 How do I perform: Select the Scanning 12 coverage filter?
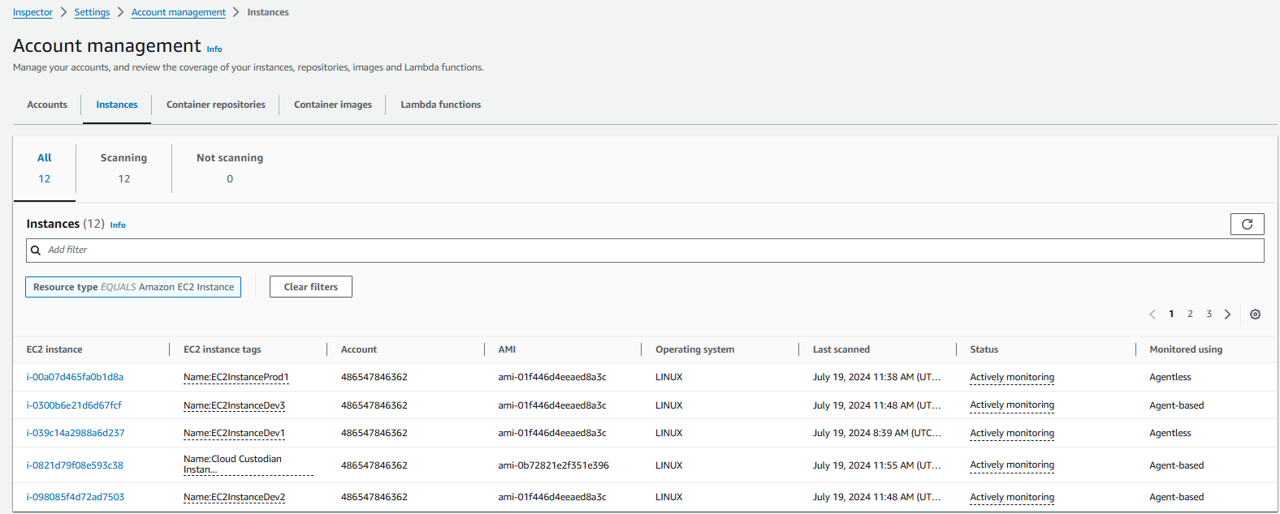[124, 168]
